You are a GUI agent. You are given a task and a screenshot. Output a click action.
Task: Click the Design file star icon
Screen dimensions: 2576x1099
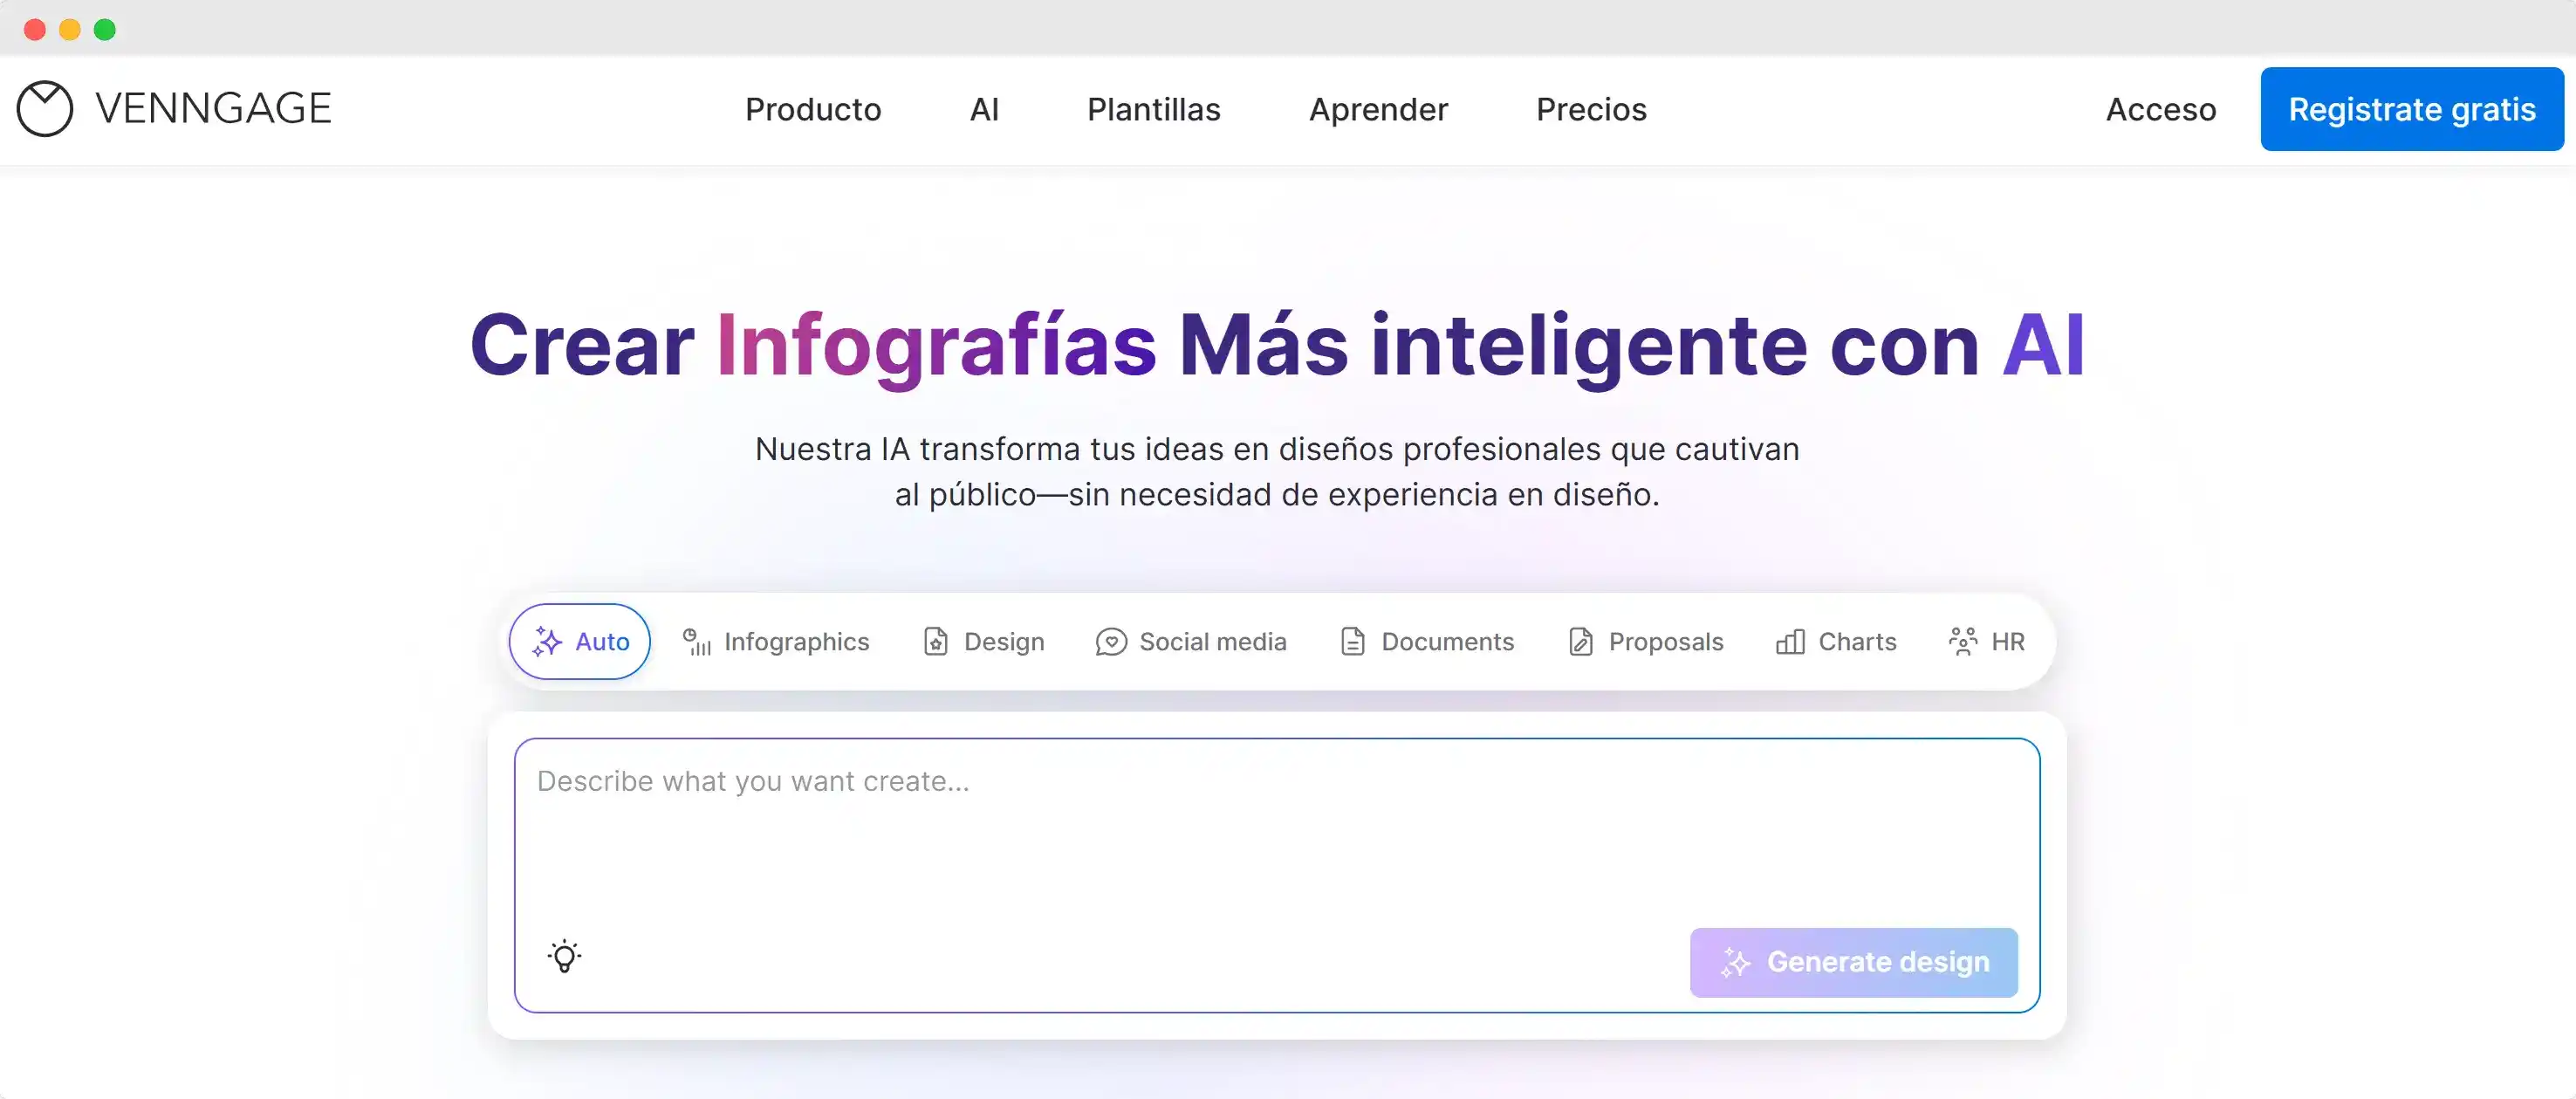click(x=935, y=642)
